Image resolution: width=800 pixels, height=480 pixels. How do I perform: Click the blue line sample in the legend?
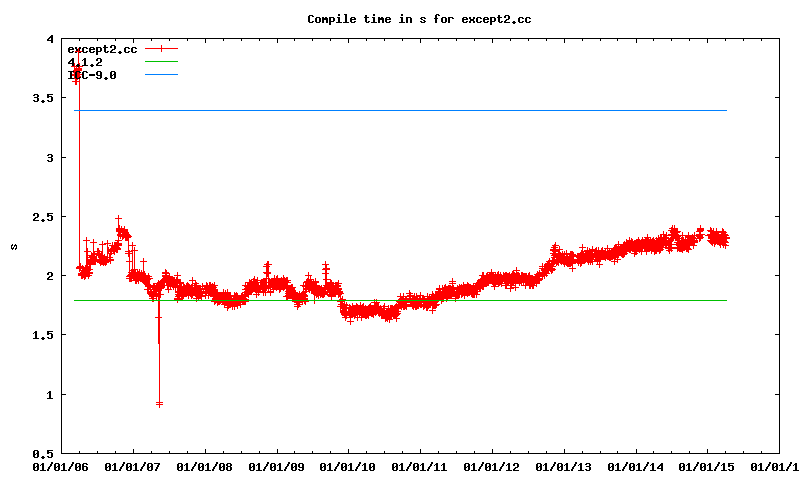pyautogui.click(x=160, y=75)
